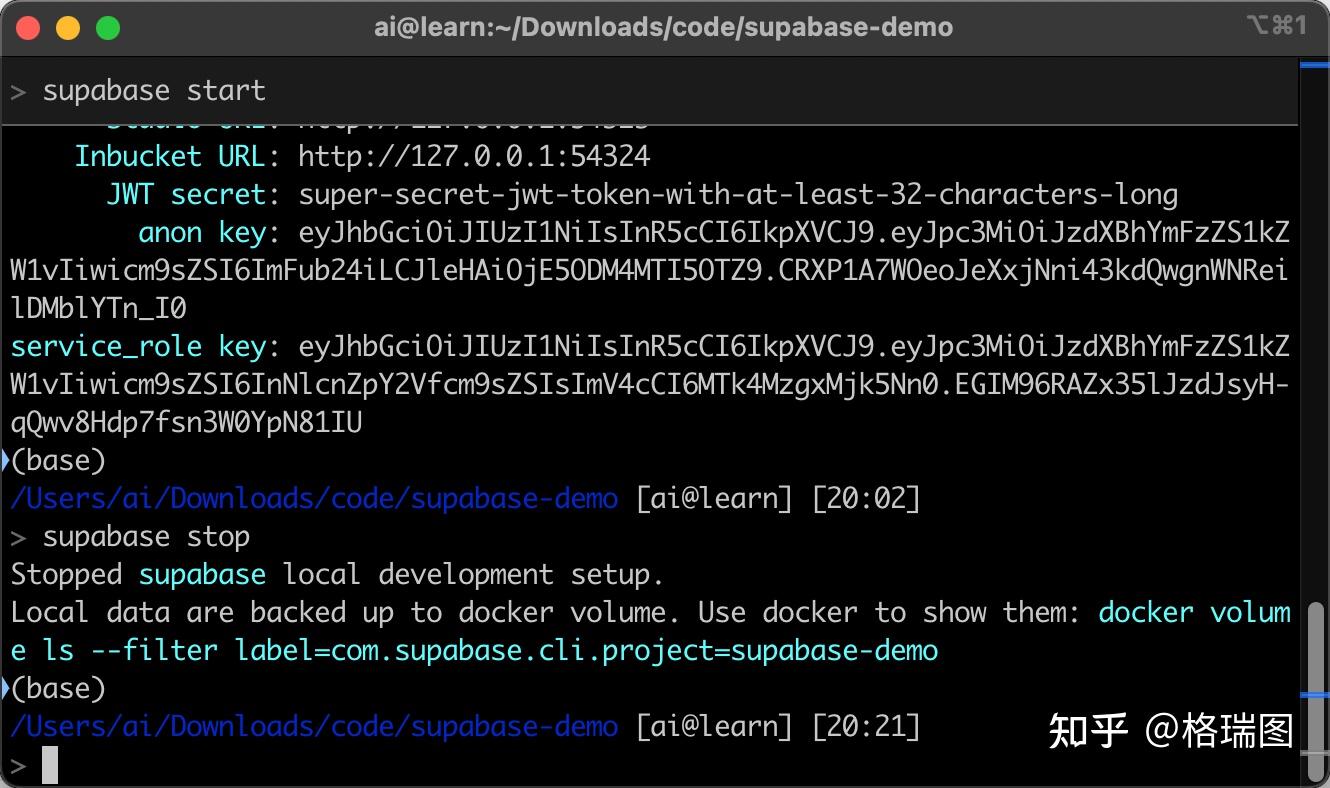This screenshot has height=788, width=1330.
Task: Click the green full-screen window button
Action: 108,28
